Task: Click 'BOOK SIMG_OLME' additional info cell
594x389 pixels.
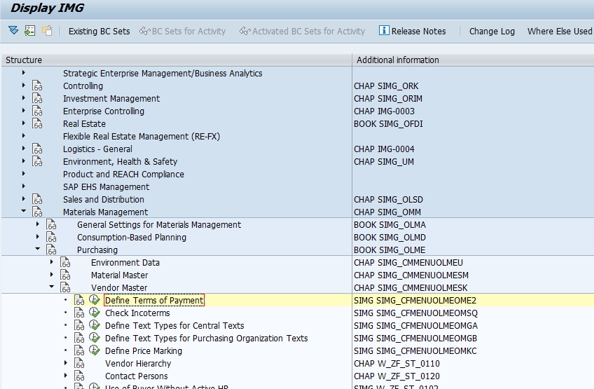Action: (389, 250)
